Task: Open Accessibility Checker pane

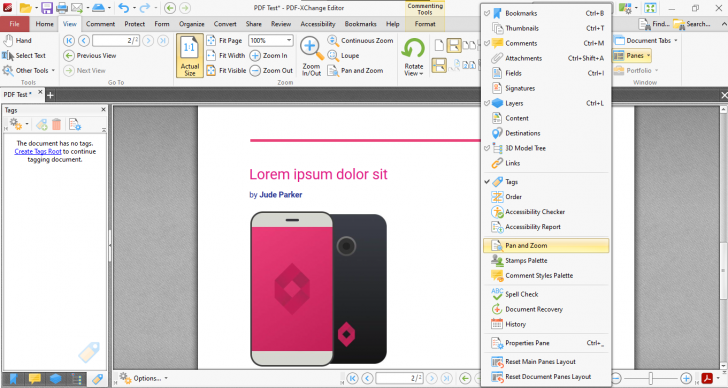Action: click(546, 212)
